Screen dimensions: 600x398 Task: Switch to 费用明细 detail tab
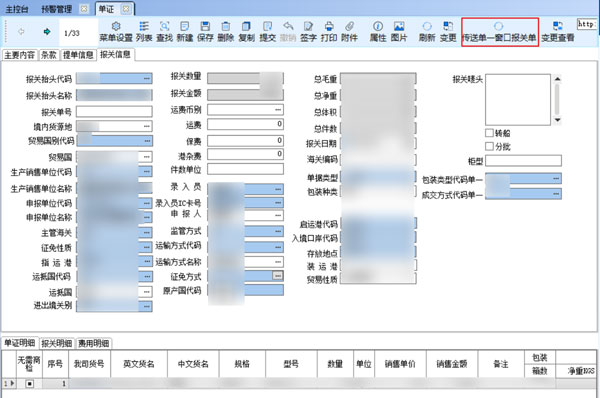[x=94, y=343]
